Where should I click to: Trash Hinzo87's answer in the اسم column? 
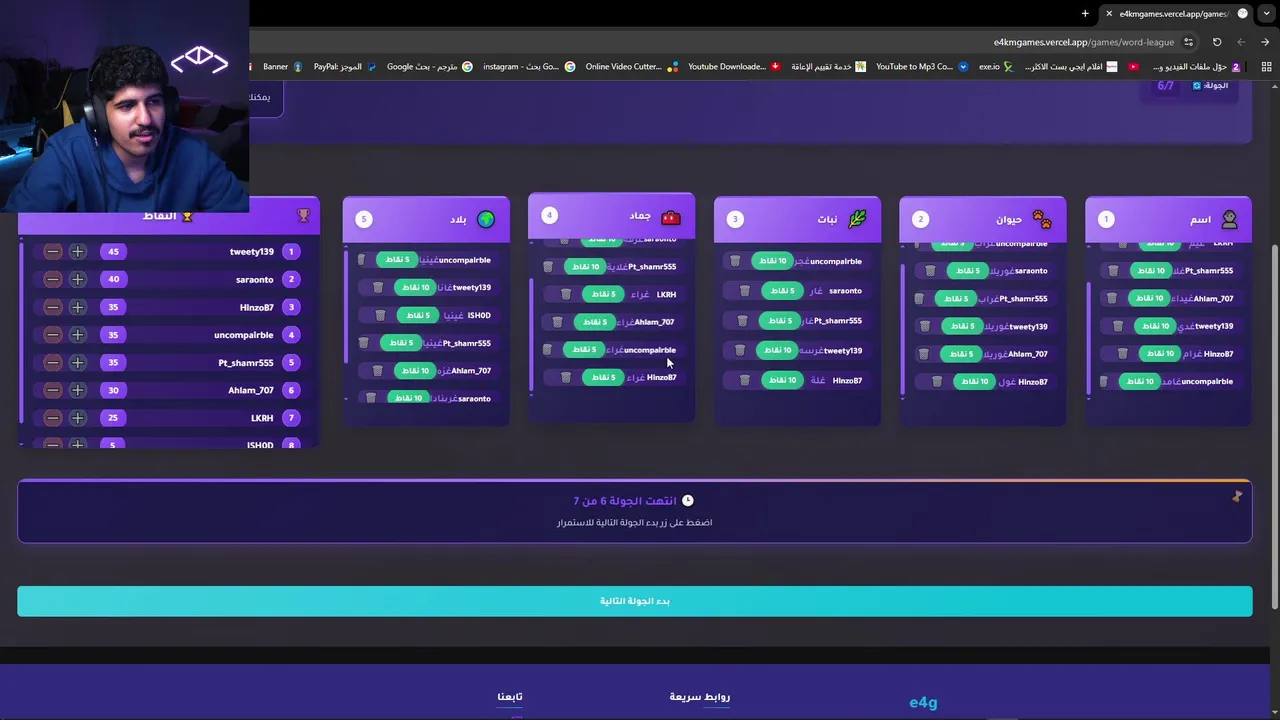tap(1122, 354)
